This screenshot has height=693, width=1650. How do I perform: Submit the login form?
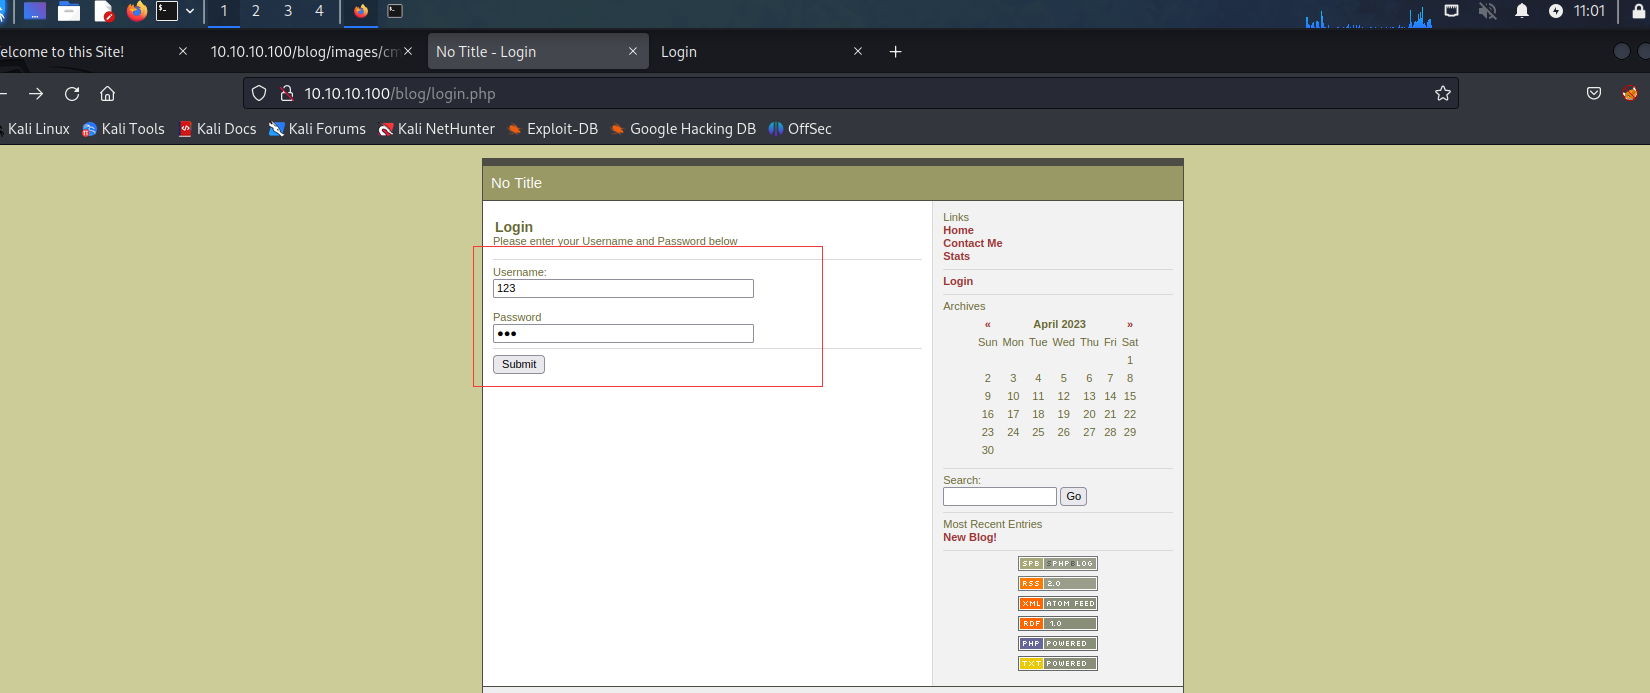pyautogui.click(x=519, y=364)
